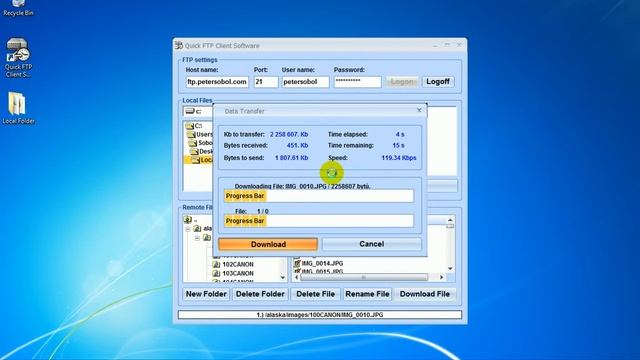Select the C:\ folder in local tree
Screen dimensions: 640x360
(194, 126)
